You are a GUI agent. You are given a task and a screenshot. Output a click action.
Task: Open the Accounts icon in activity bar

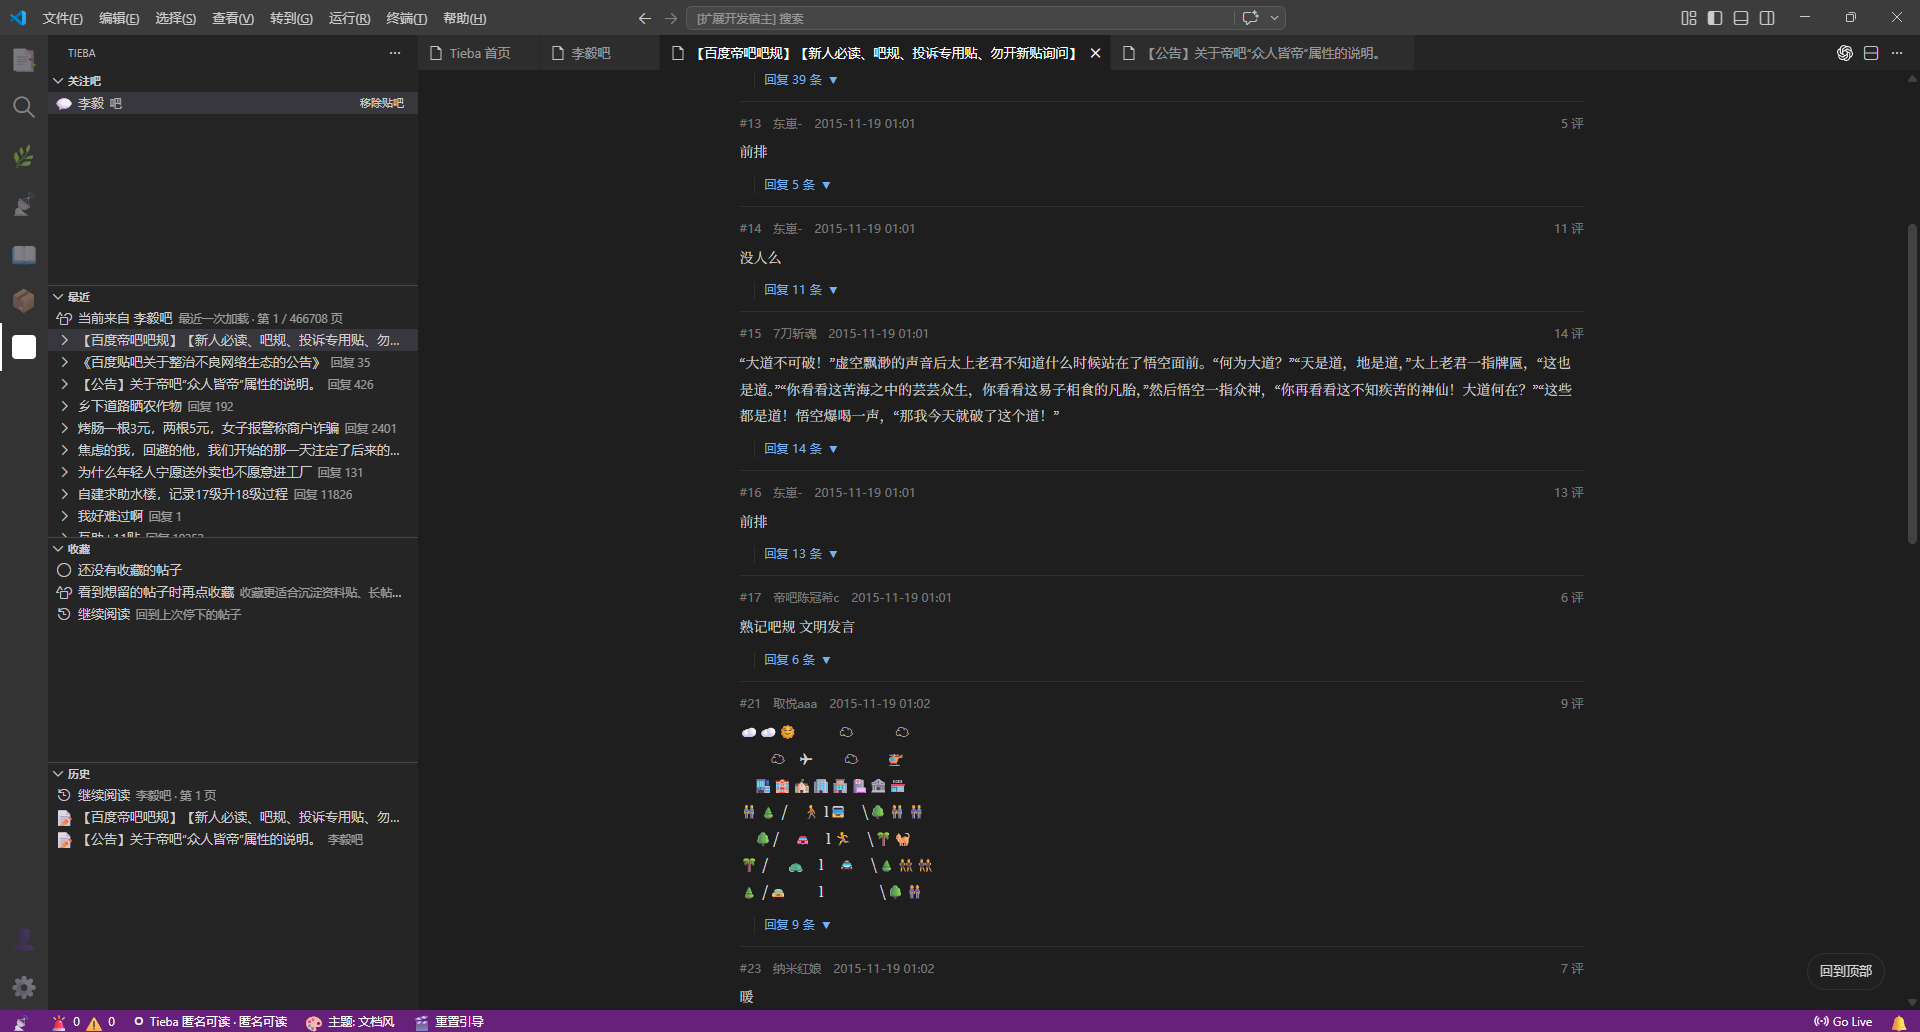pos(24,940)
